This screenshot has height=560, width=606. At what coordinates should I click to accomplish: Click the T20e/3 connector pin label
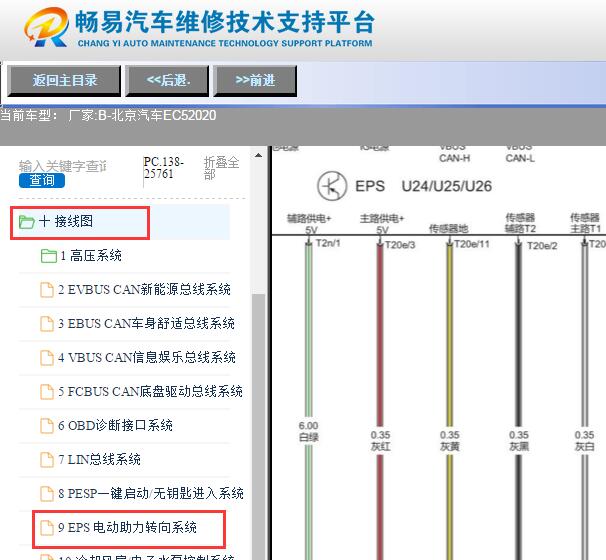click(x=400, y=245)
